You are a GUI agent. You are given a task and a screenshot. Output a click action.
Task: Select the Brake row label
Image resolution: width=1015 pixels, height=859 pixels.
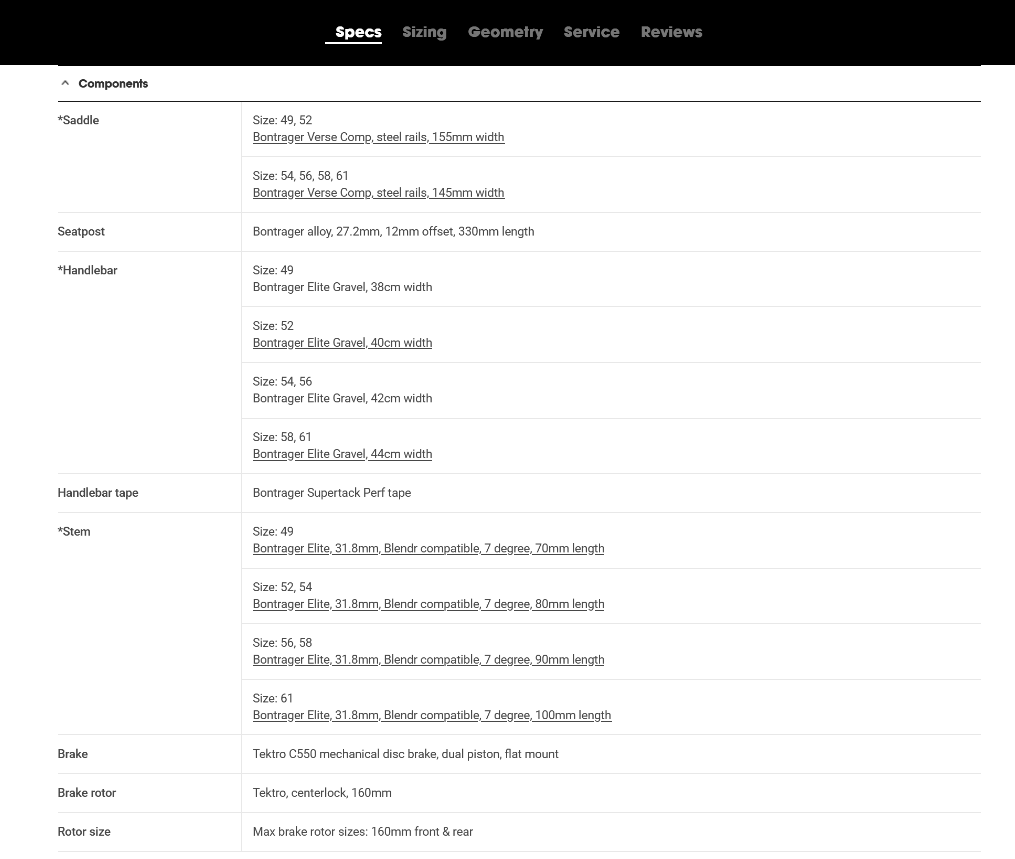click(72, 754)
